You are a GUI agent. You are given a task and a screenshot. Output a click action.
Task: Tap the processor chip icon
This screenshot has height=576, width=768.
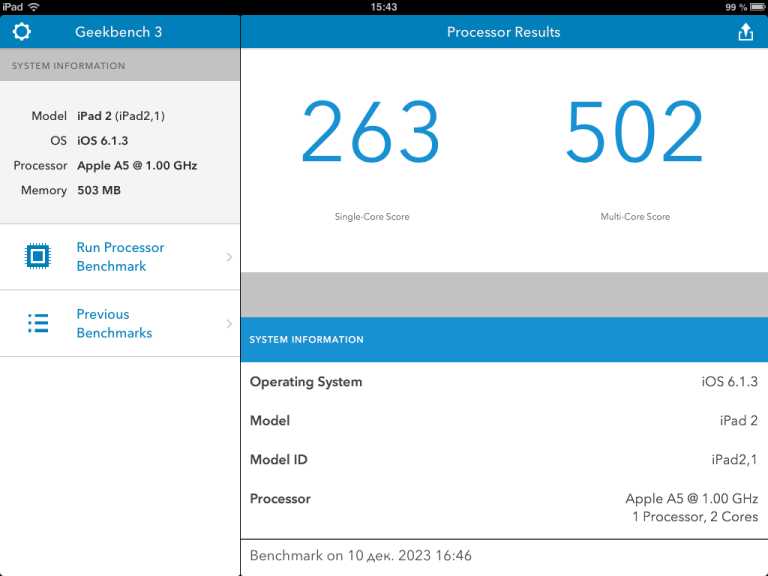[x=38, y=256]
